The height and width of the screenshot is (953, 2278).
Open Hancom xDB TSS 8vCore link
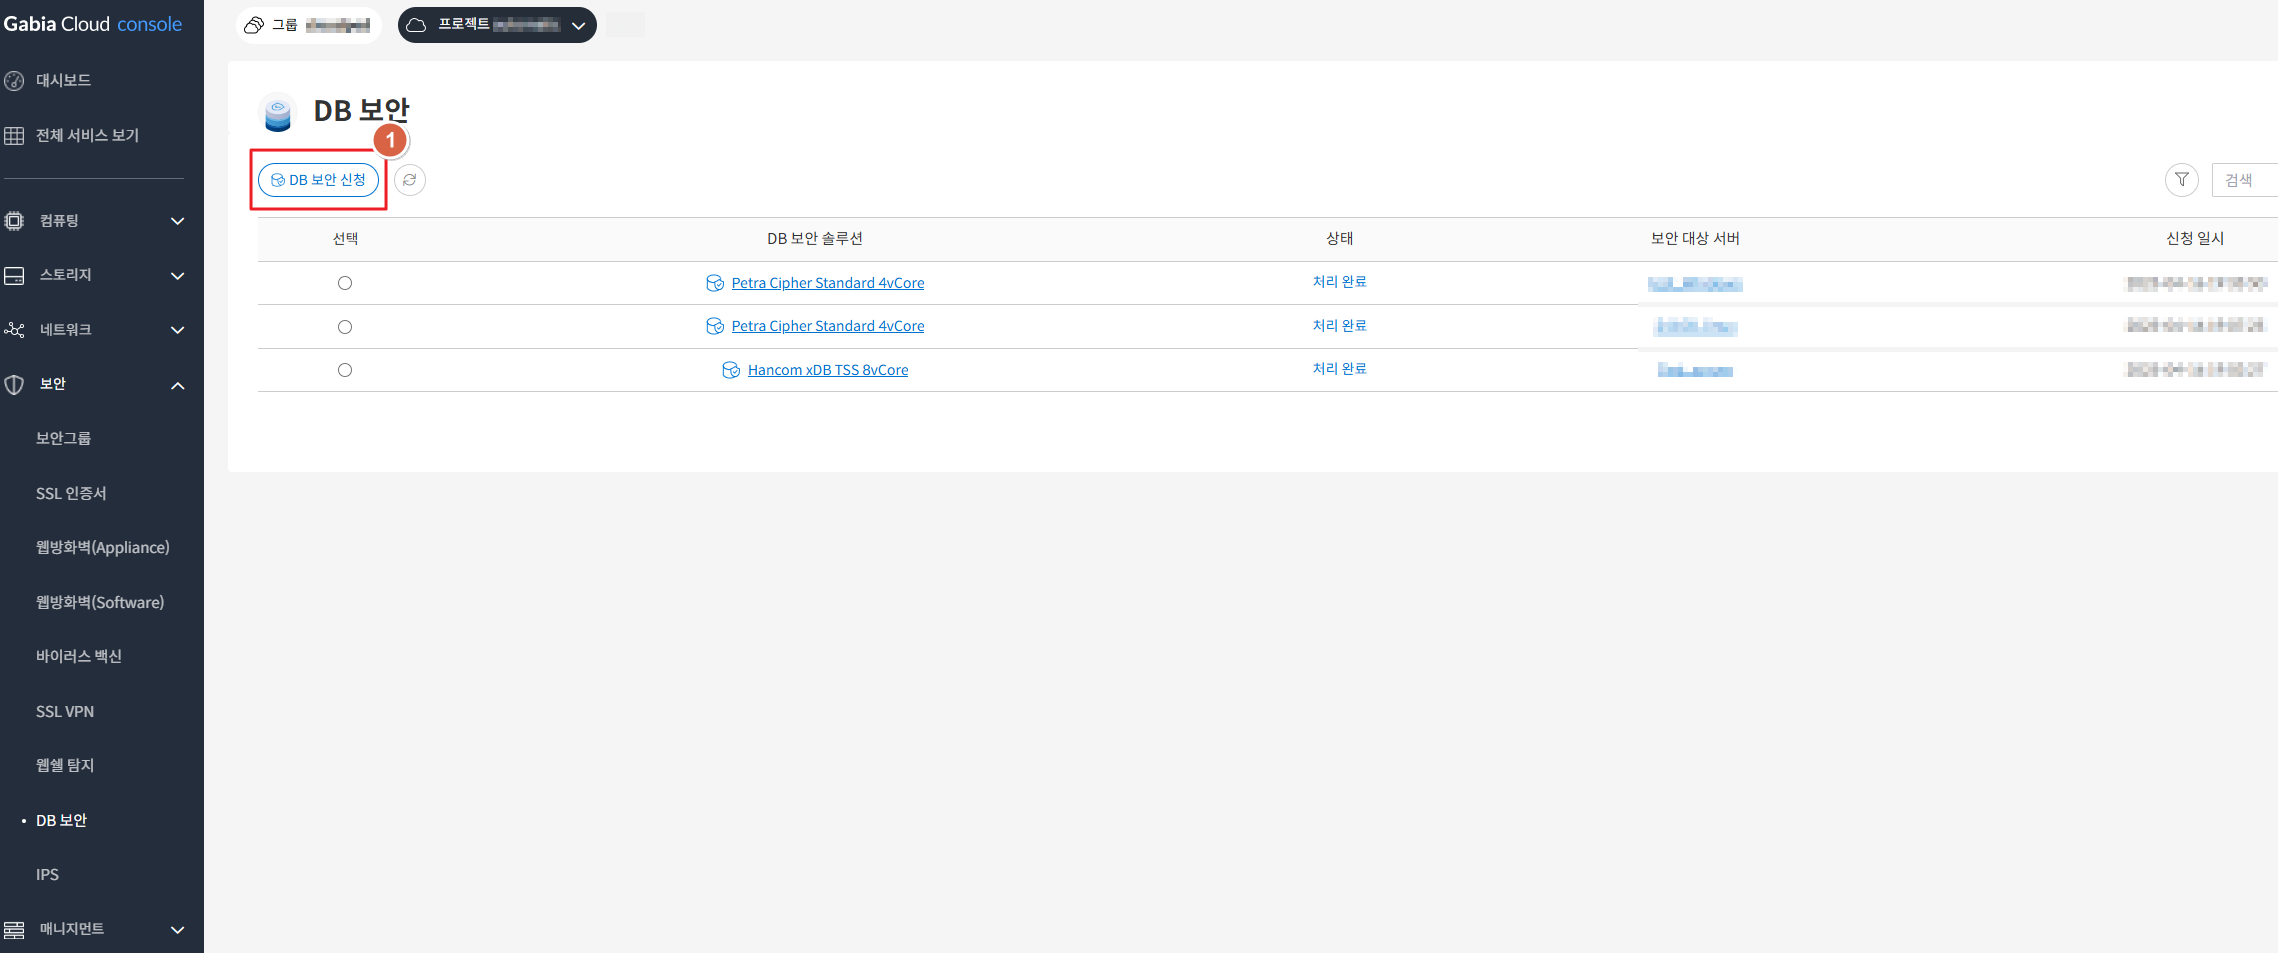[x=828, y=370]
